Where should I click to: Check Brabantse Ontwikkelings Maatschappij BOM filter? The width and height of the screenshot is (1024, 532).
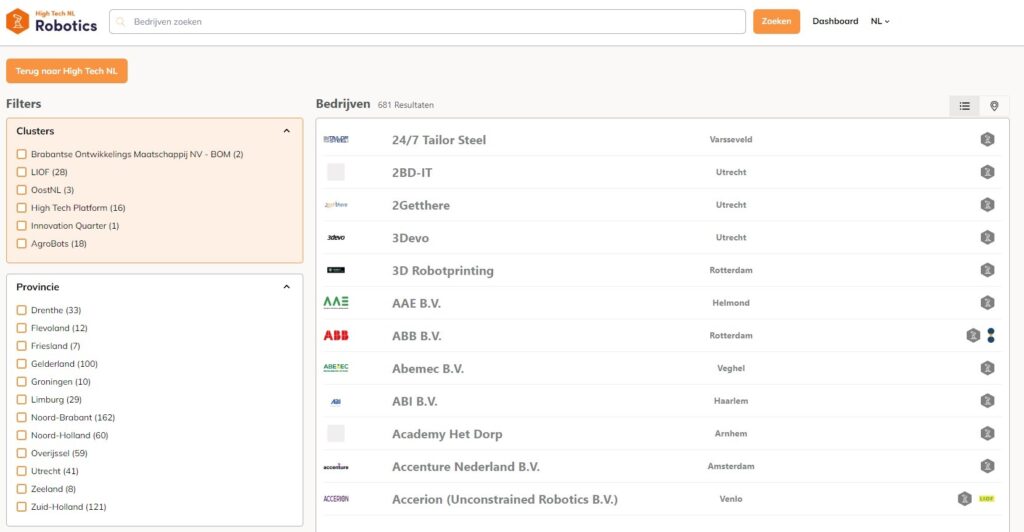(22, 154)
